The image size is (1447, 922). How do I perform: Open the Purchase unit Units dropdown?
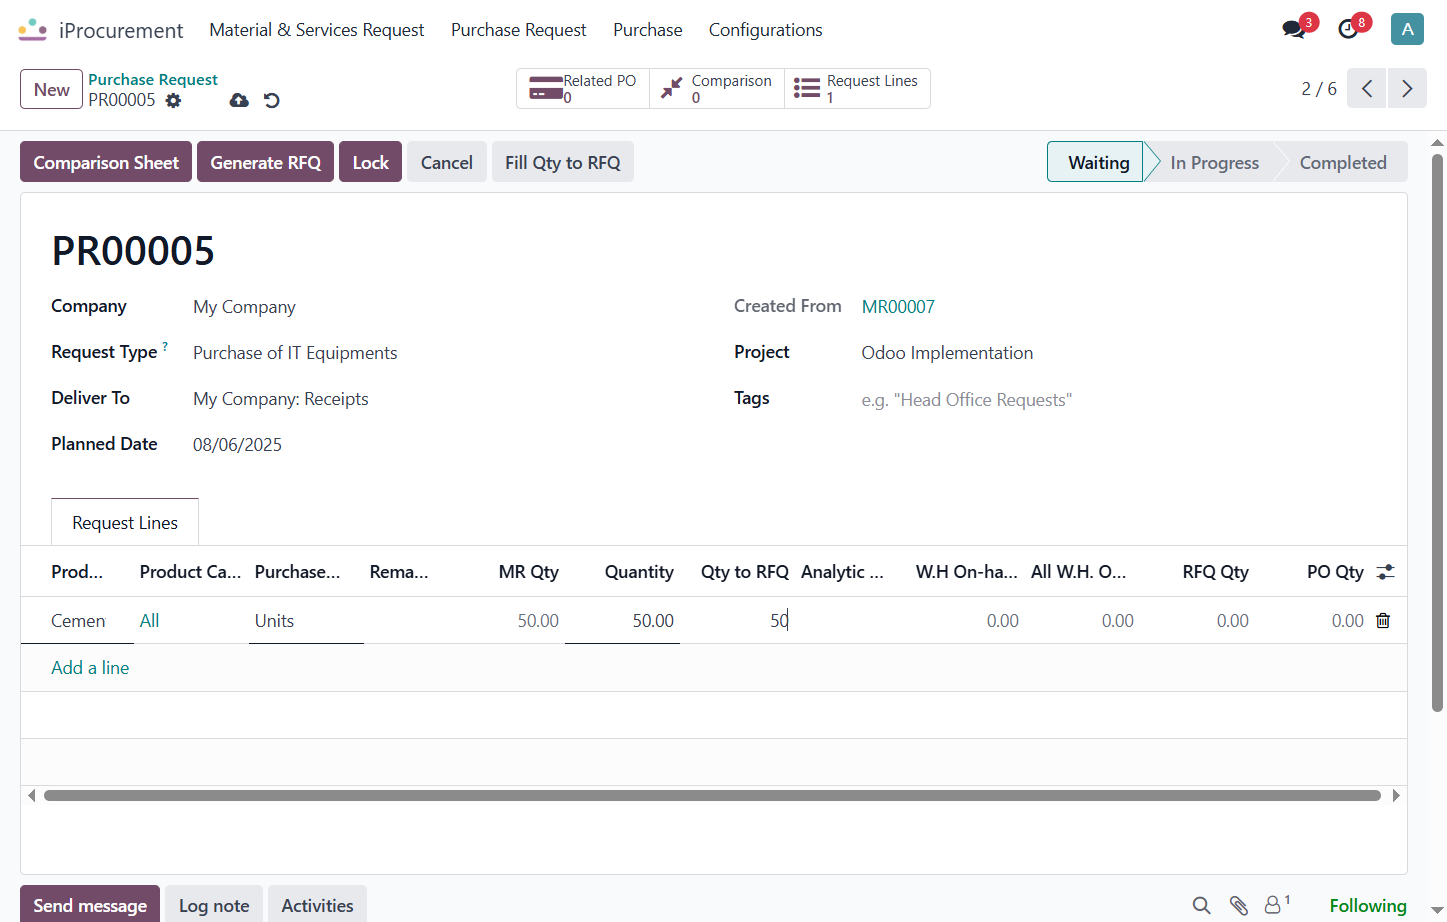[x=306, y=620]
